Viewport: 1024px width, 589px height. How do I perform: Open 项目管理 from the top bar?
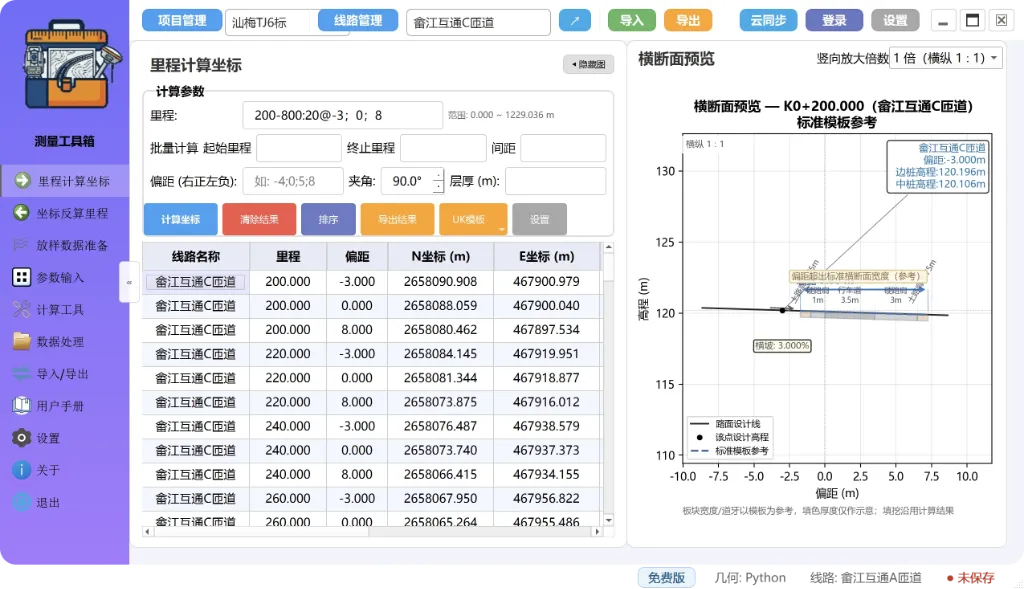[x=182, y=20]
